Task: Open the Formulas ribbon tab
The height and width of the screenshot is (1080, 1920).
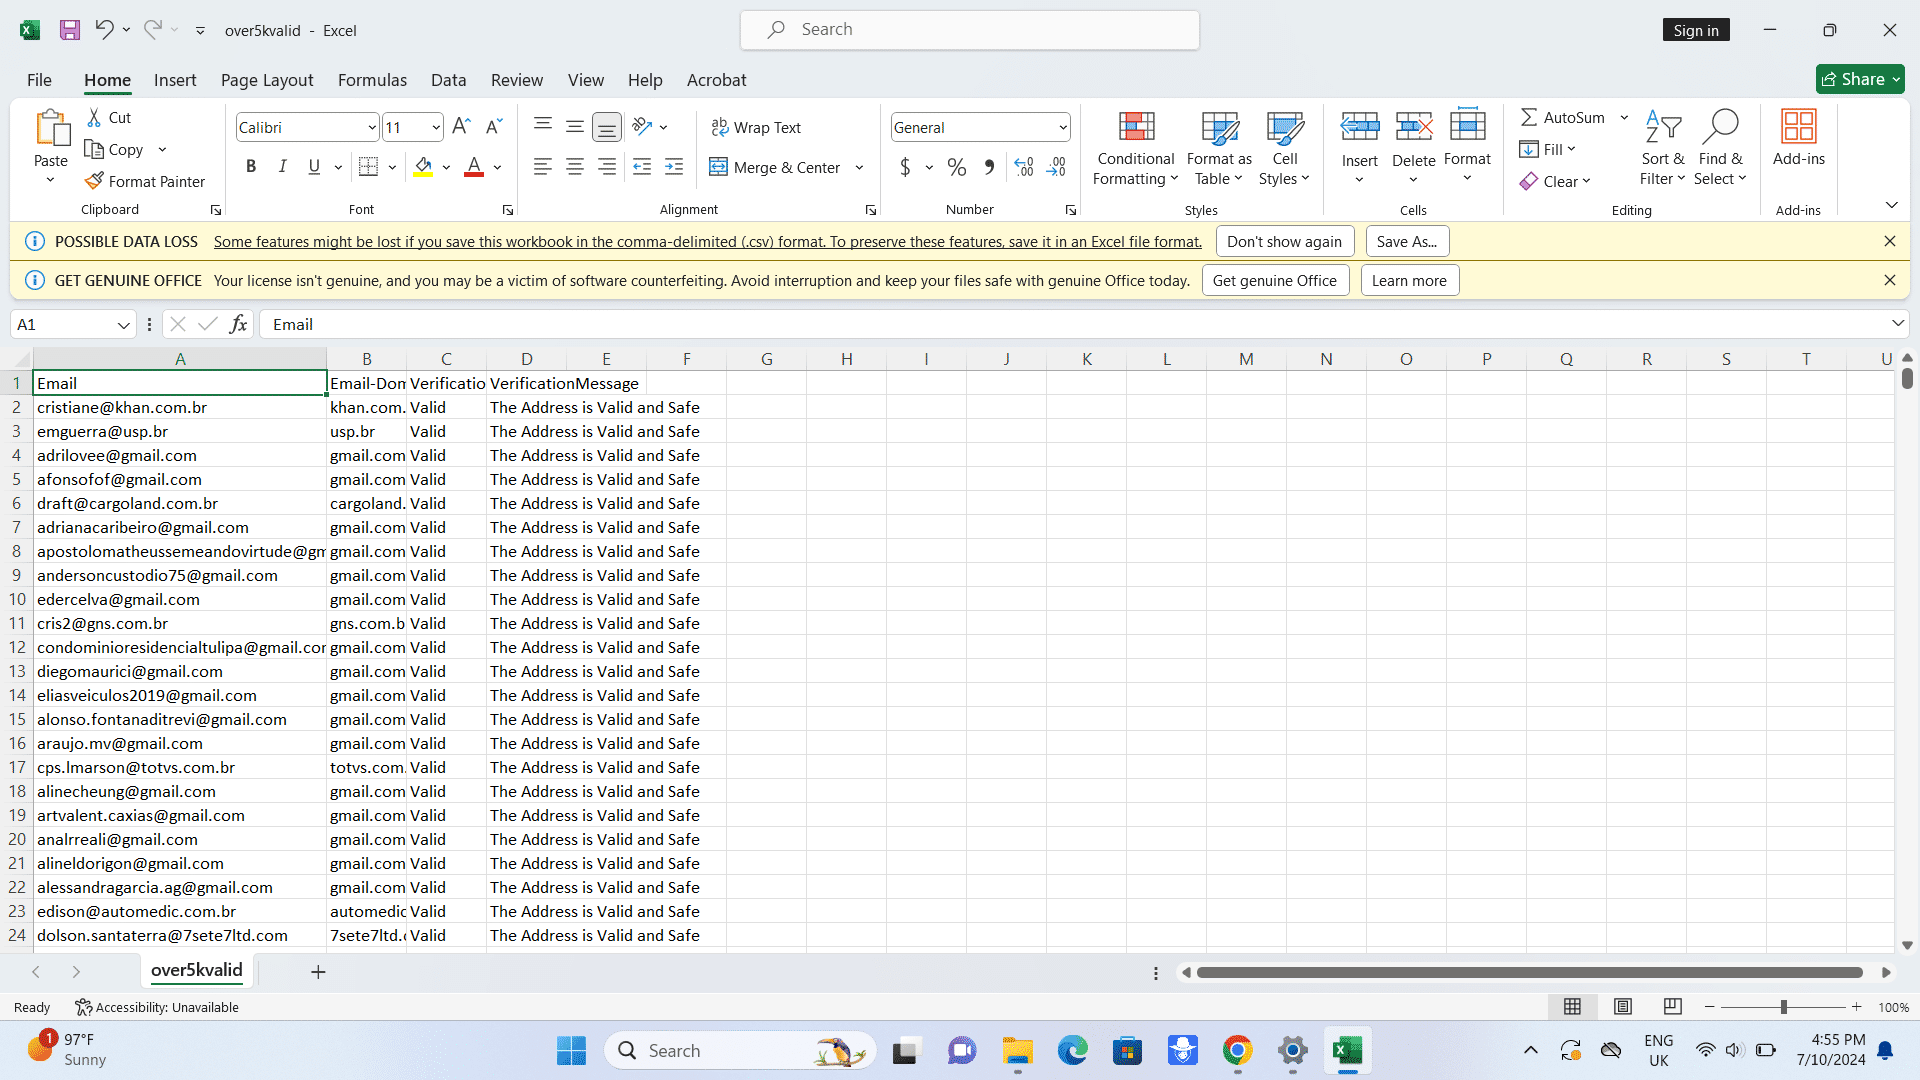Action: coord(372,80)
